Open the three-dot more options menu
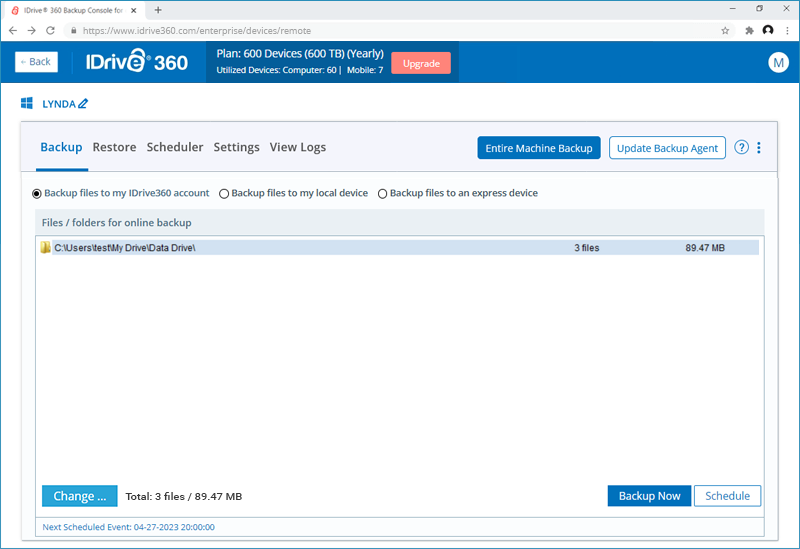The image size is (800, 549). click(x=759, y=147)
